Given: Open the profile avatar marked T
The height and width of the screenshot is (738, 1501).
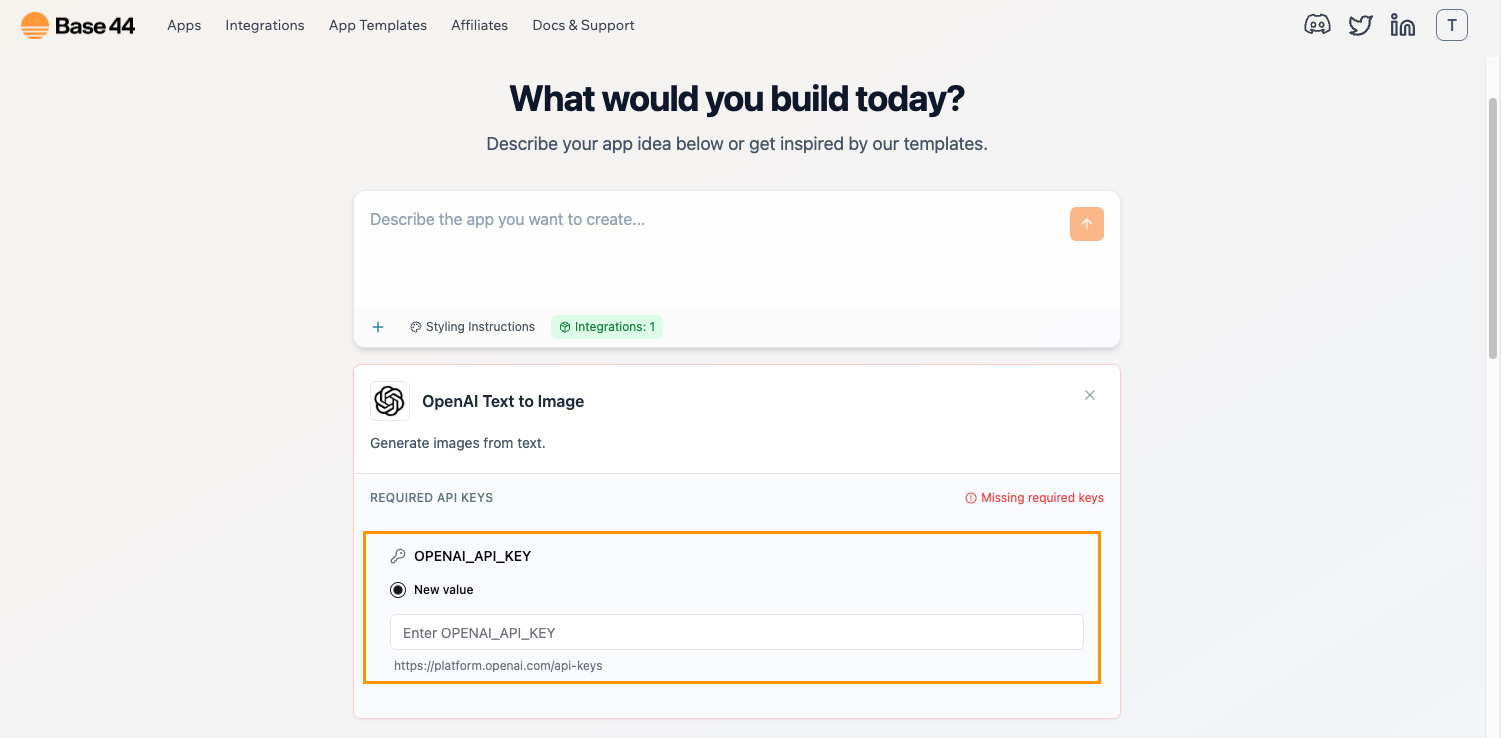Looking at the screenshot, I should pyautogui.click(x=1451, y=24).
